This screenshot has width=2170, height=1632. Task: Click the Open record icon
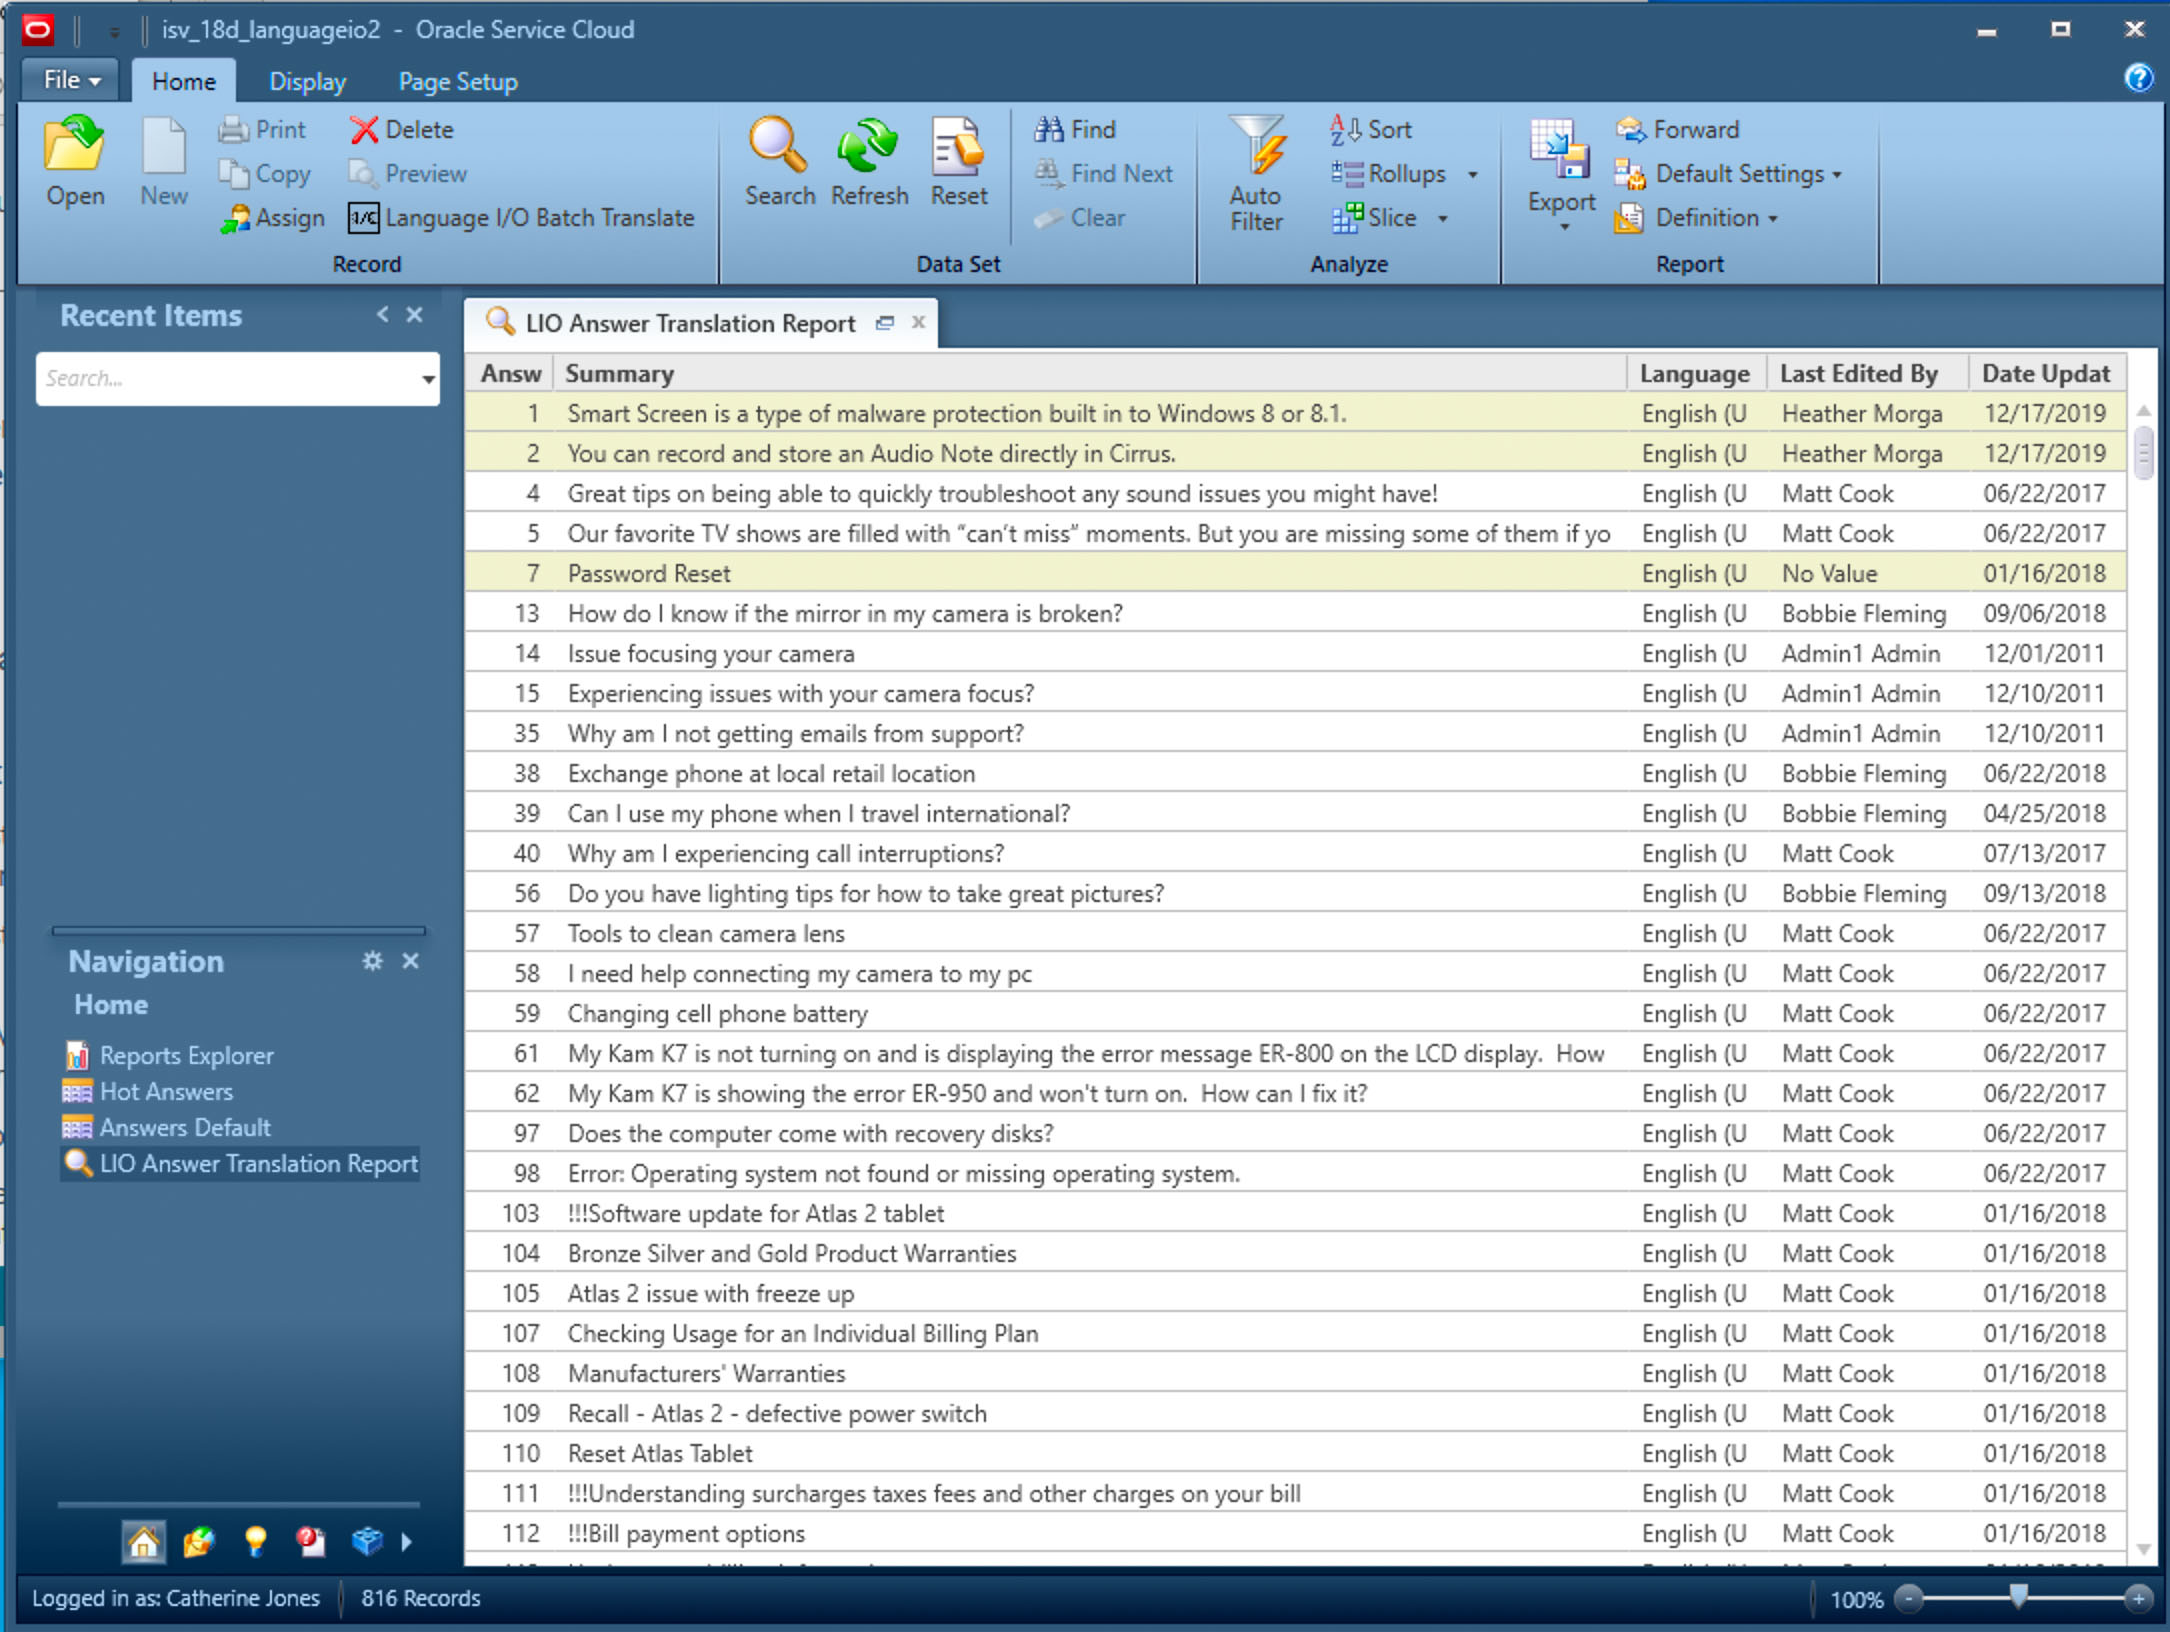pos(75,160)
